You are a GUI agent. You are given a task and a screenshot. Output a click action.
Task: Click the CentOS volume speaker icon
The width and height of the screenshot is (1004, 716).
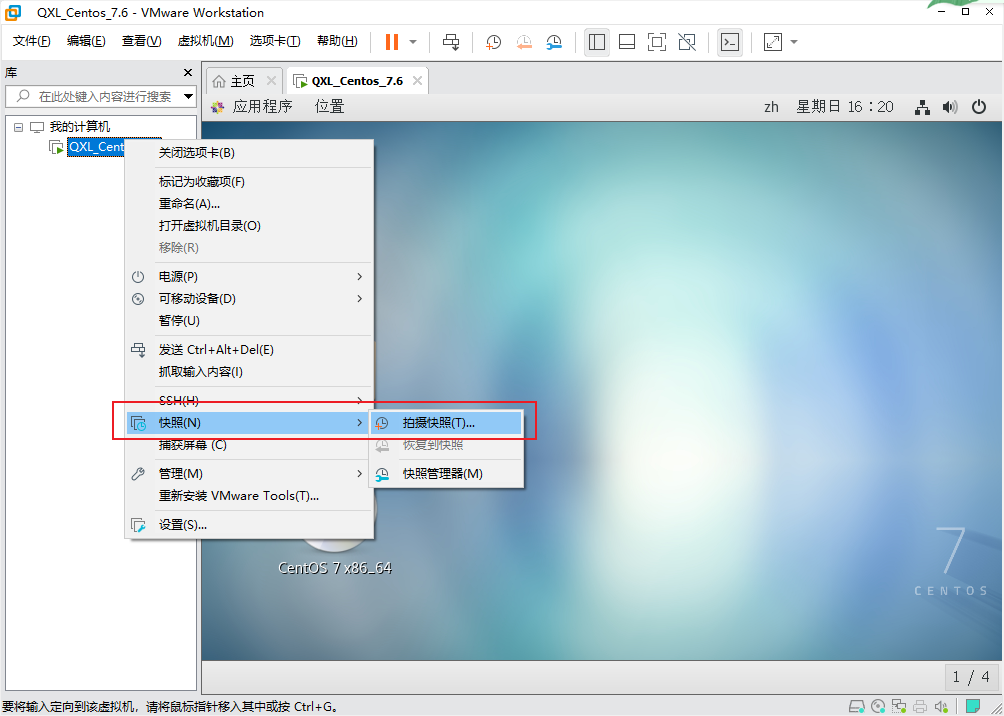[x=950, y=108]
